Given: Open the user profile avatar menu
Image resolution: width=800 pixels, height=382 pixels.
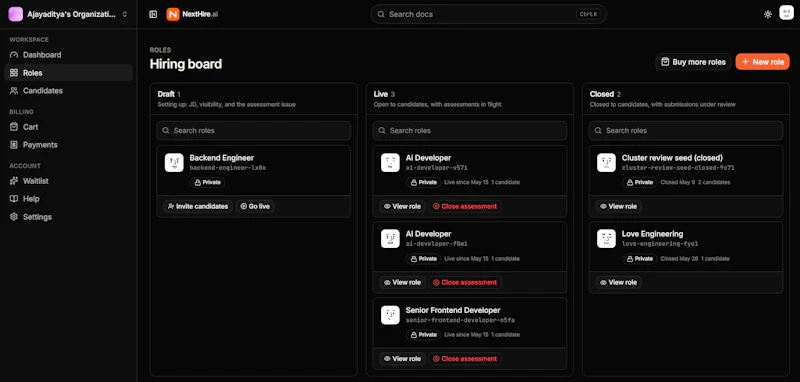Looking at the screenshot, I should point(786,13).
